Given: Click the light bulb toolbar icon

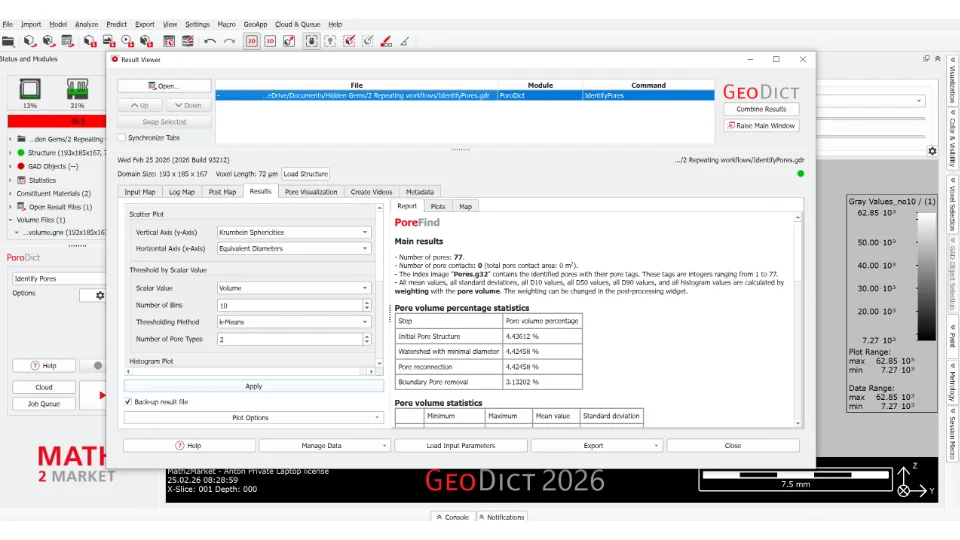Looking at the screenshot, I should tap(330, 42).
